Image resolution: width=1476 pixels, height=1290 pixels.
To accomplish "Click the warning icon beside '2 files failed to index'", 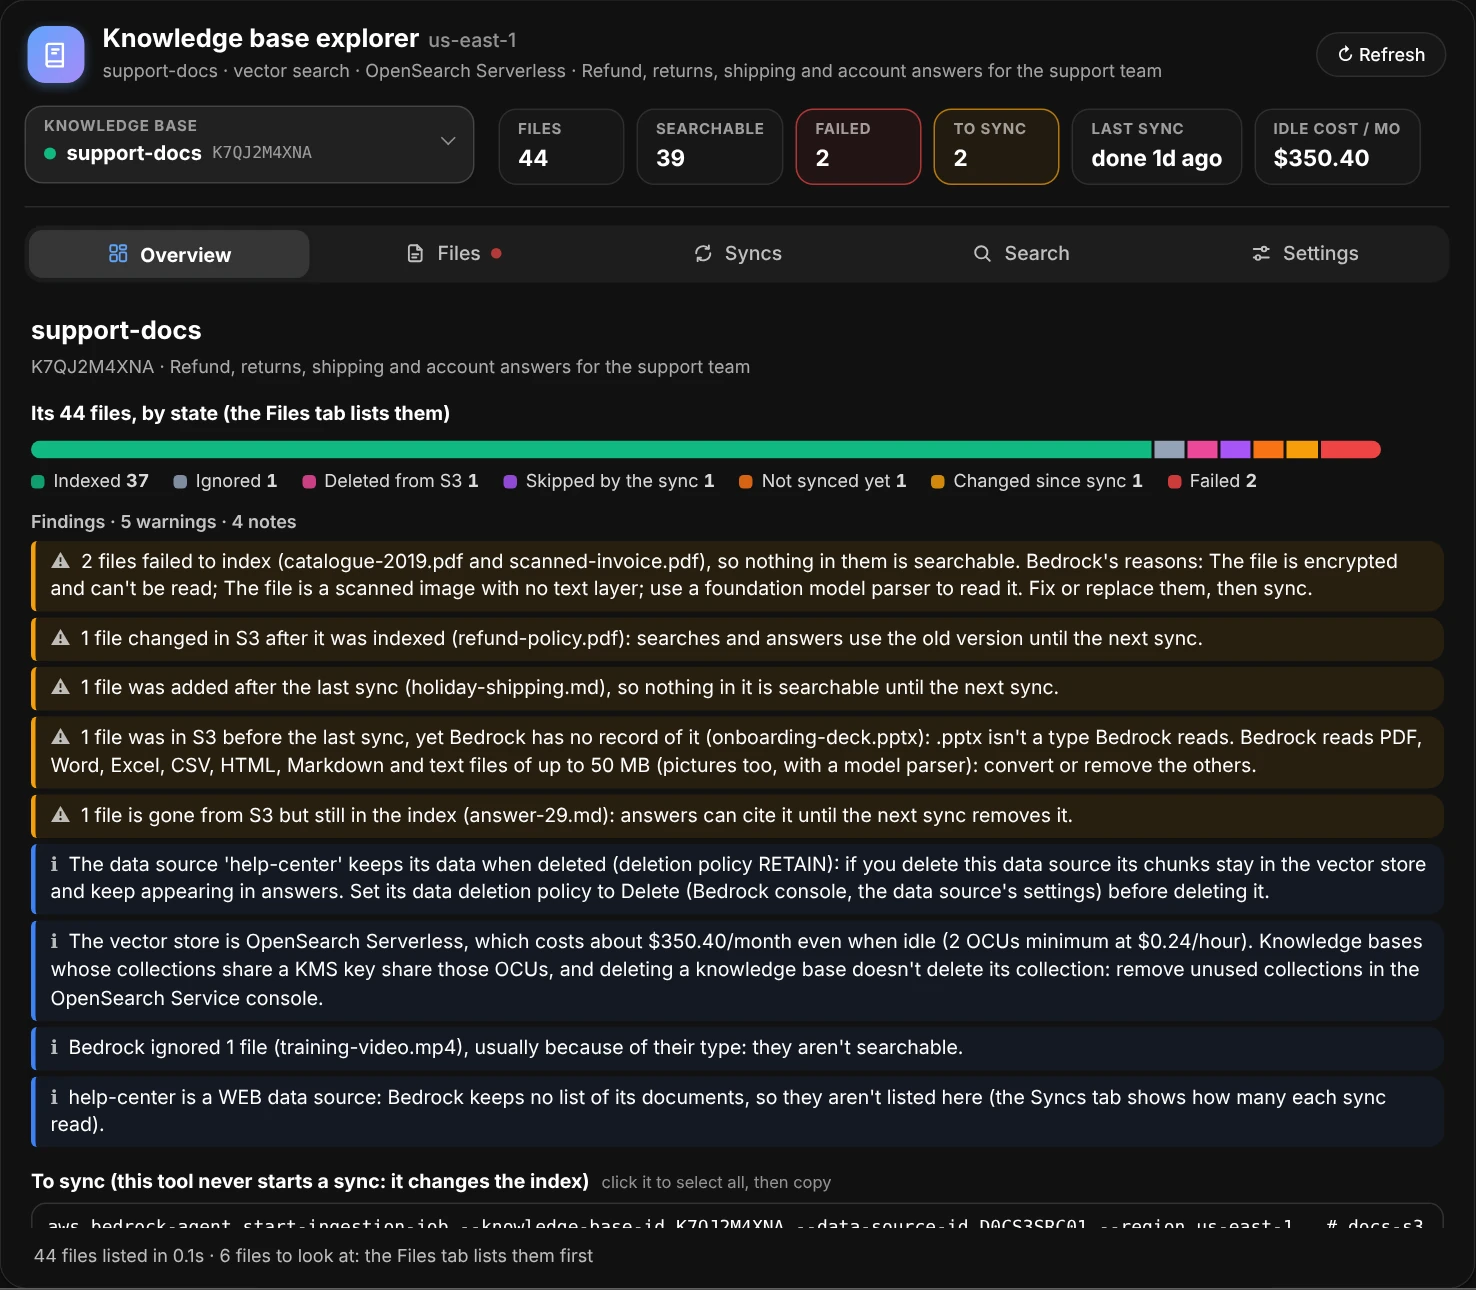I will coord(61,561).
